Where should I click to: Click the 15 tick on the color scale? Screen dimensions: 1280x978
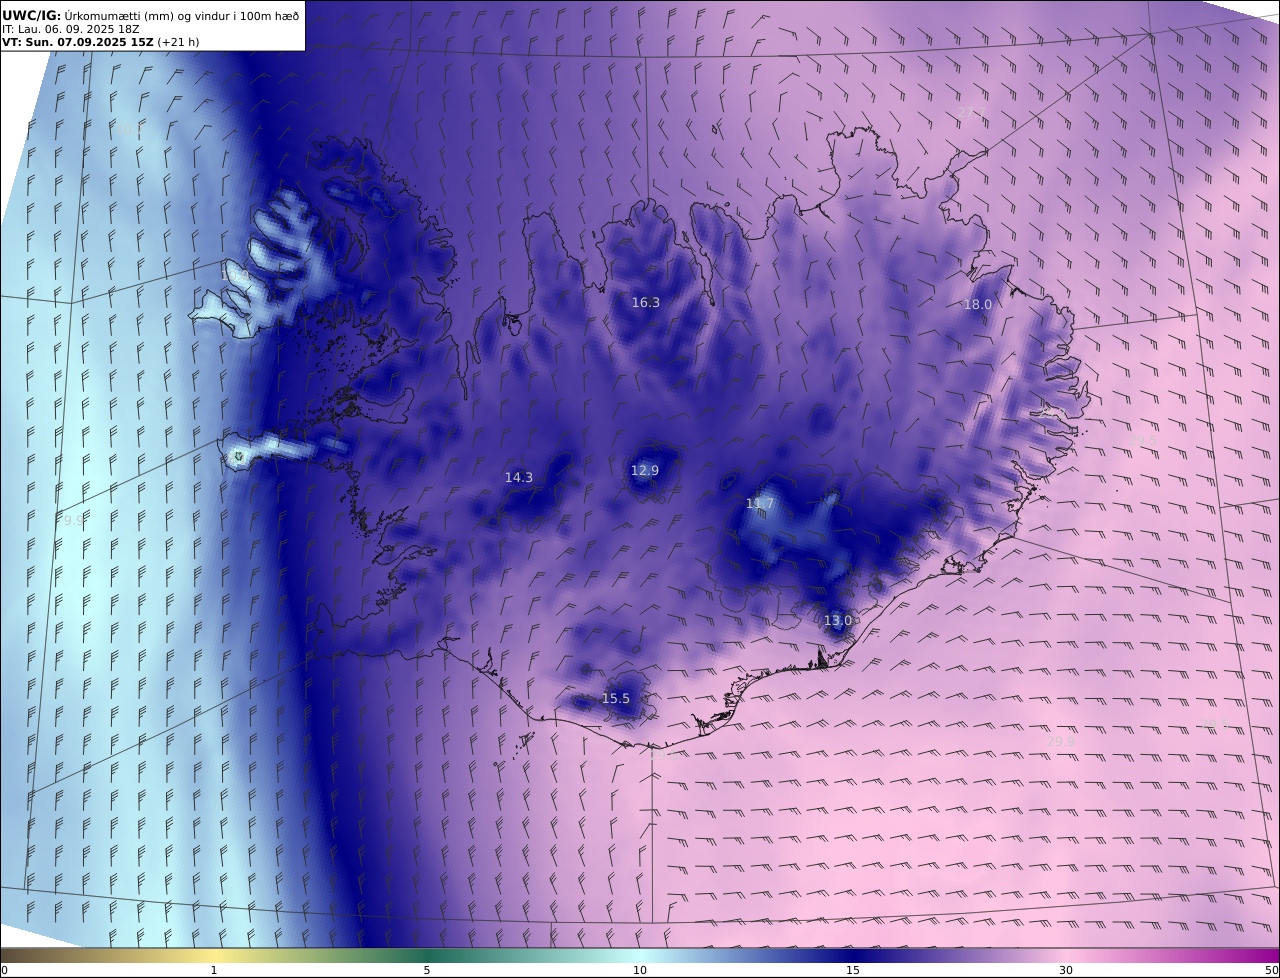(853, 970)
